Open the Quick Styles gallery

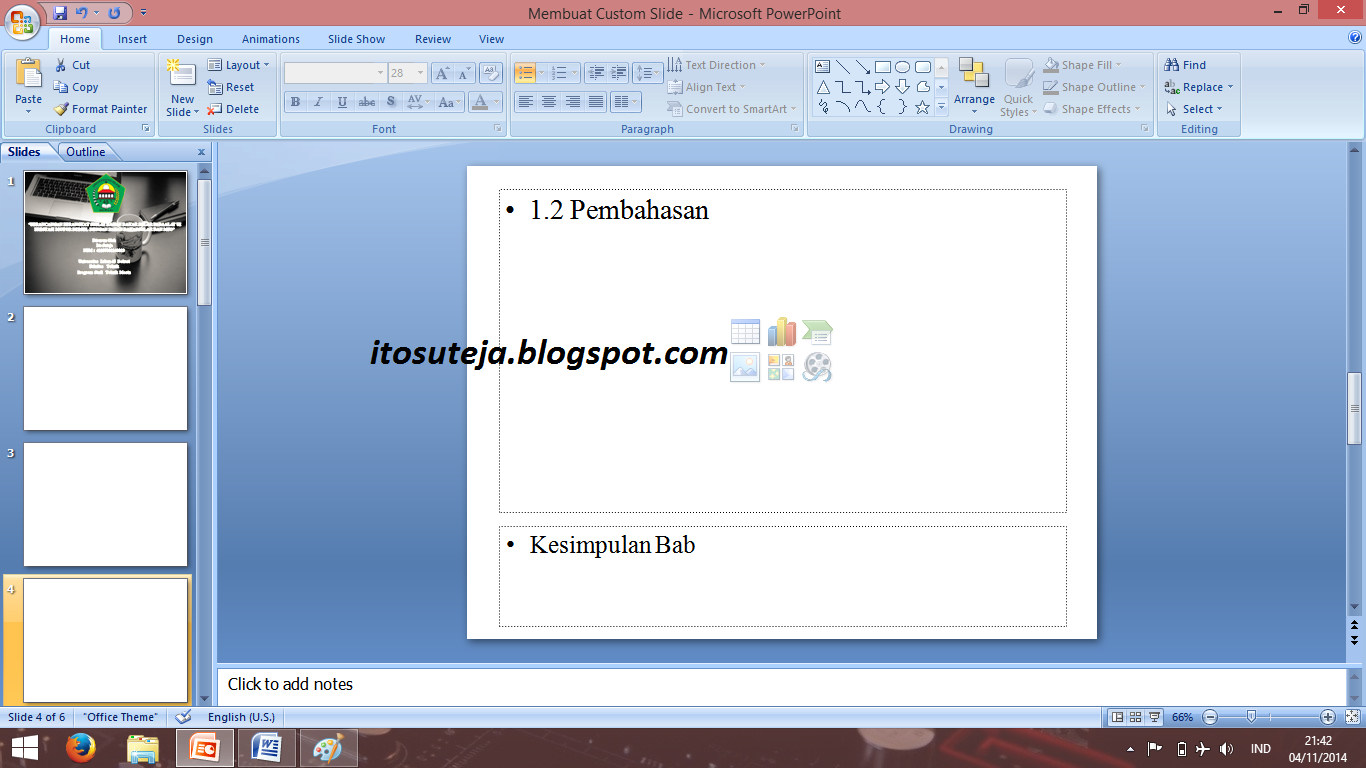(x=1018, y=87)
